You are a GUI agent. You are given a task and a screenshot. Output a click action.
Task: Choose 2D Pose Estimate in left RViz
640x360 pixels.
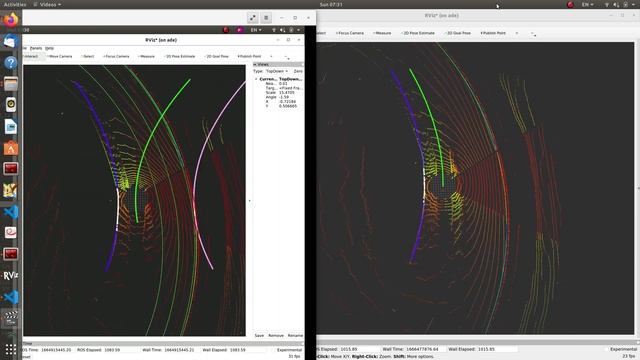pos(180,56)
